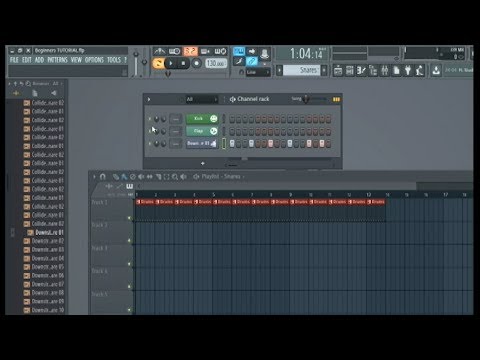Screen dimensions: 480x360
Task: Select the playlist slip tool
Action: click(150, 177)
